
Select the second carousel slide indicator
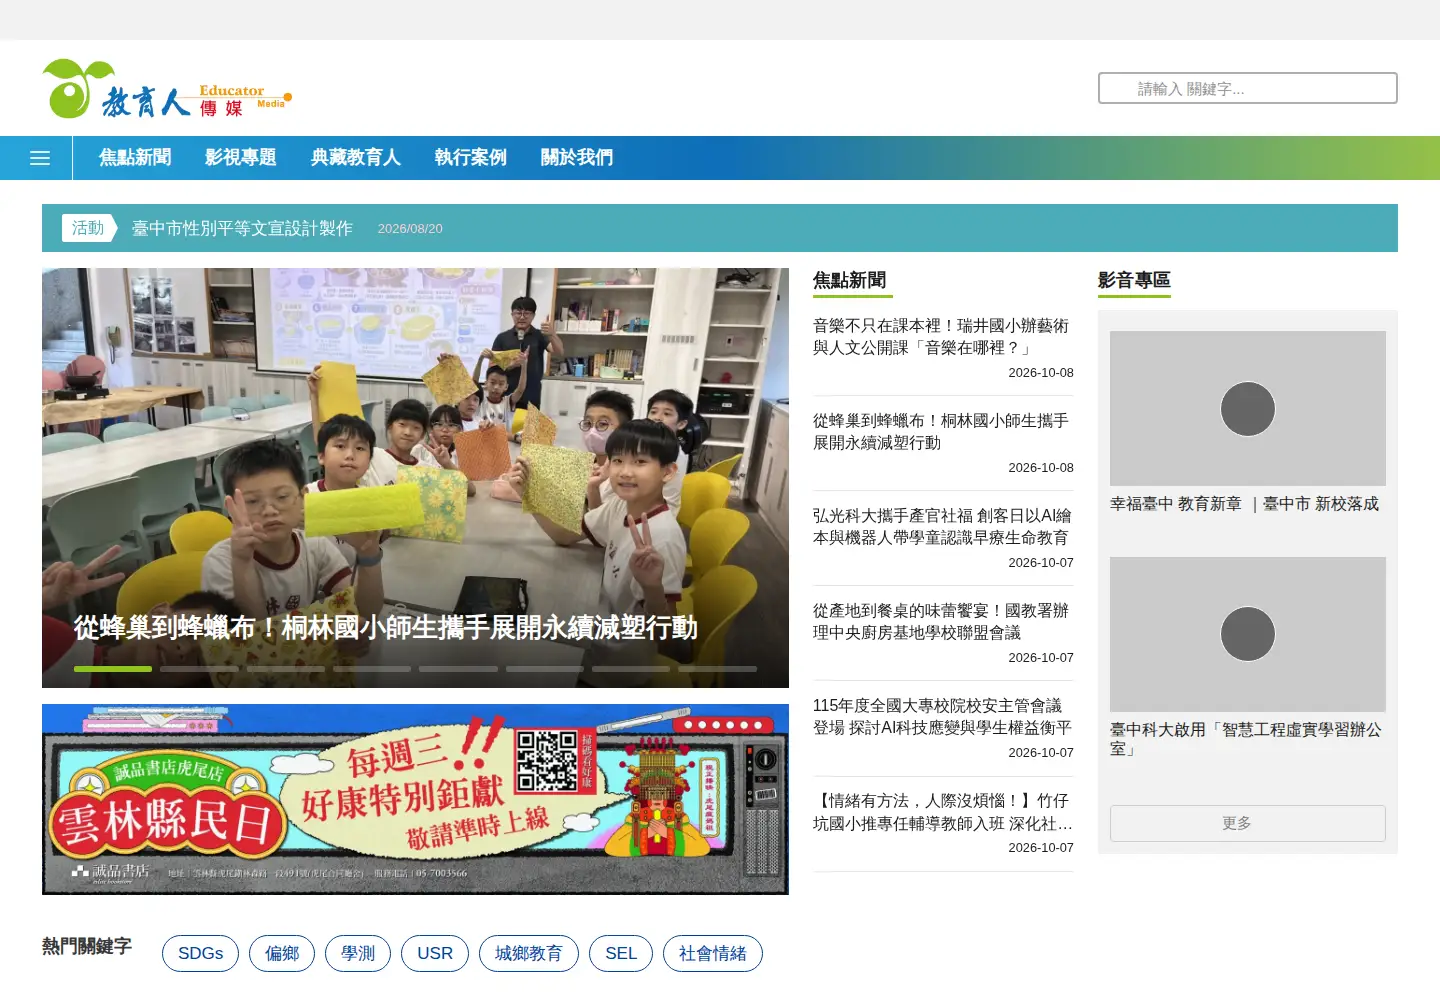199,668
